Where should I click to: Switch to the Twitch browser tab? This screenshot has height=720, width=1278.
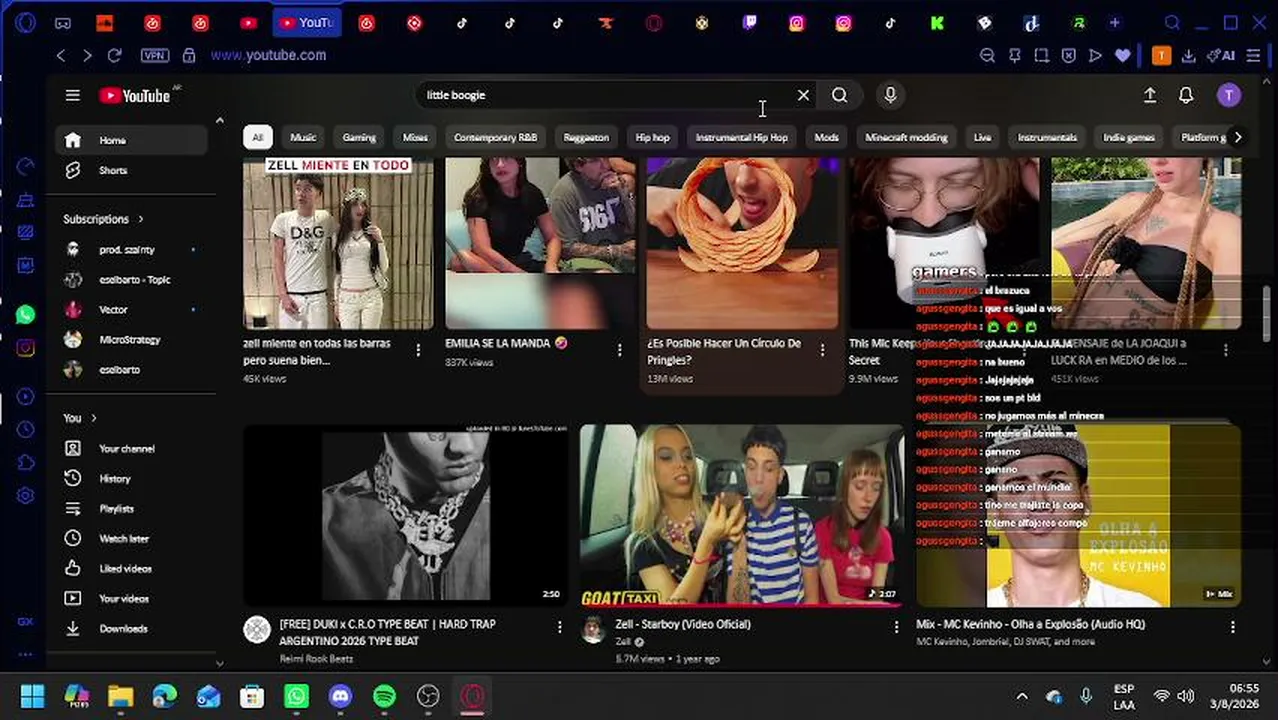click(x=750, y=23)
